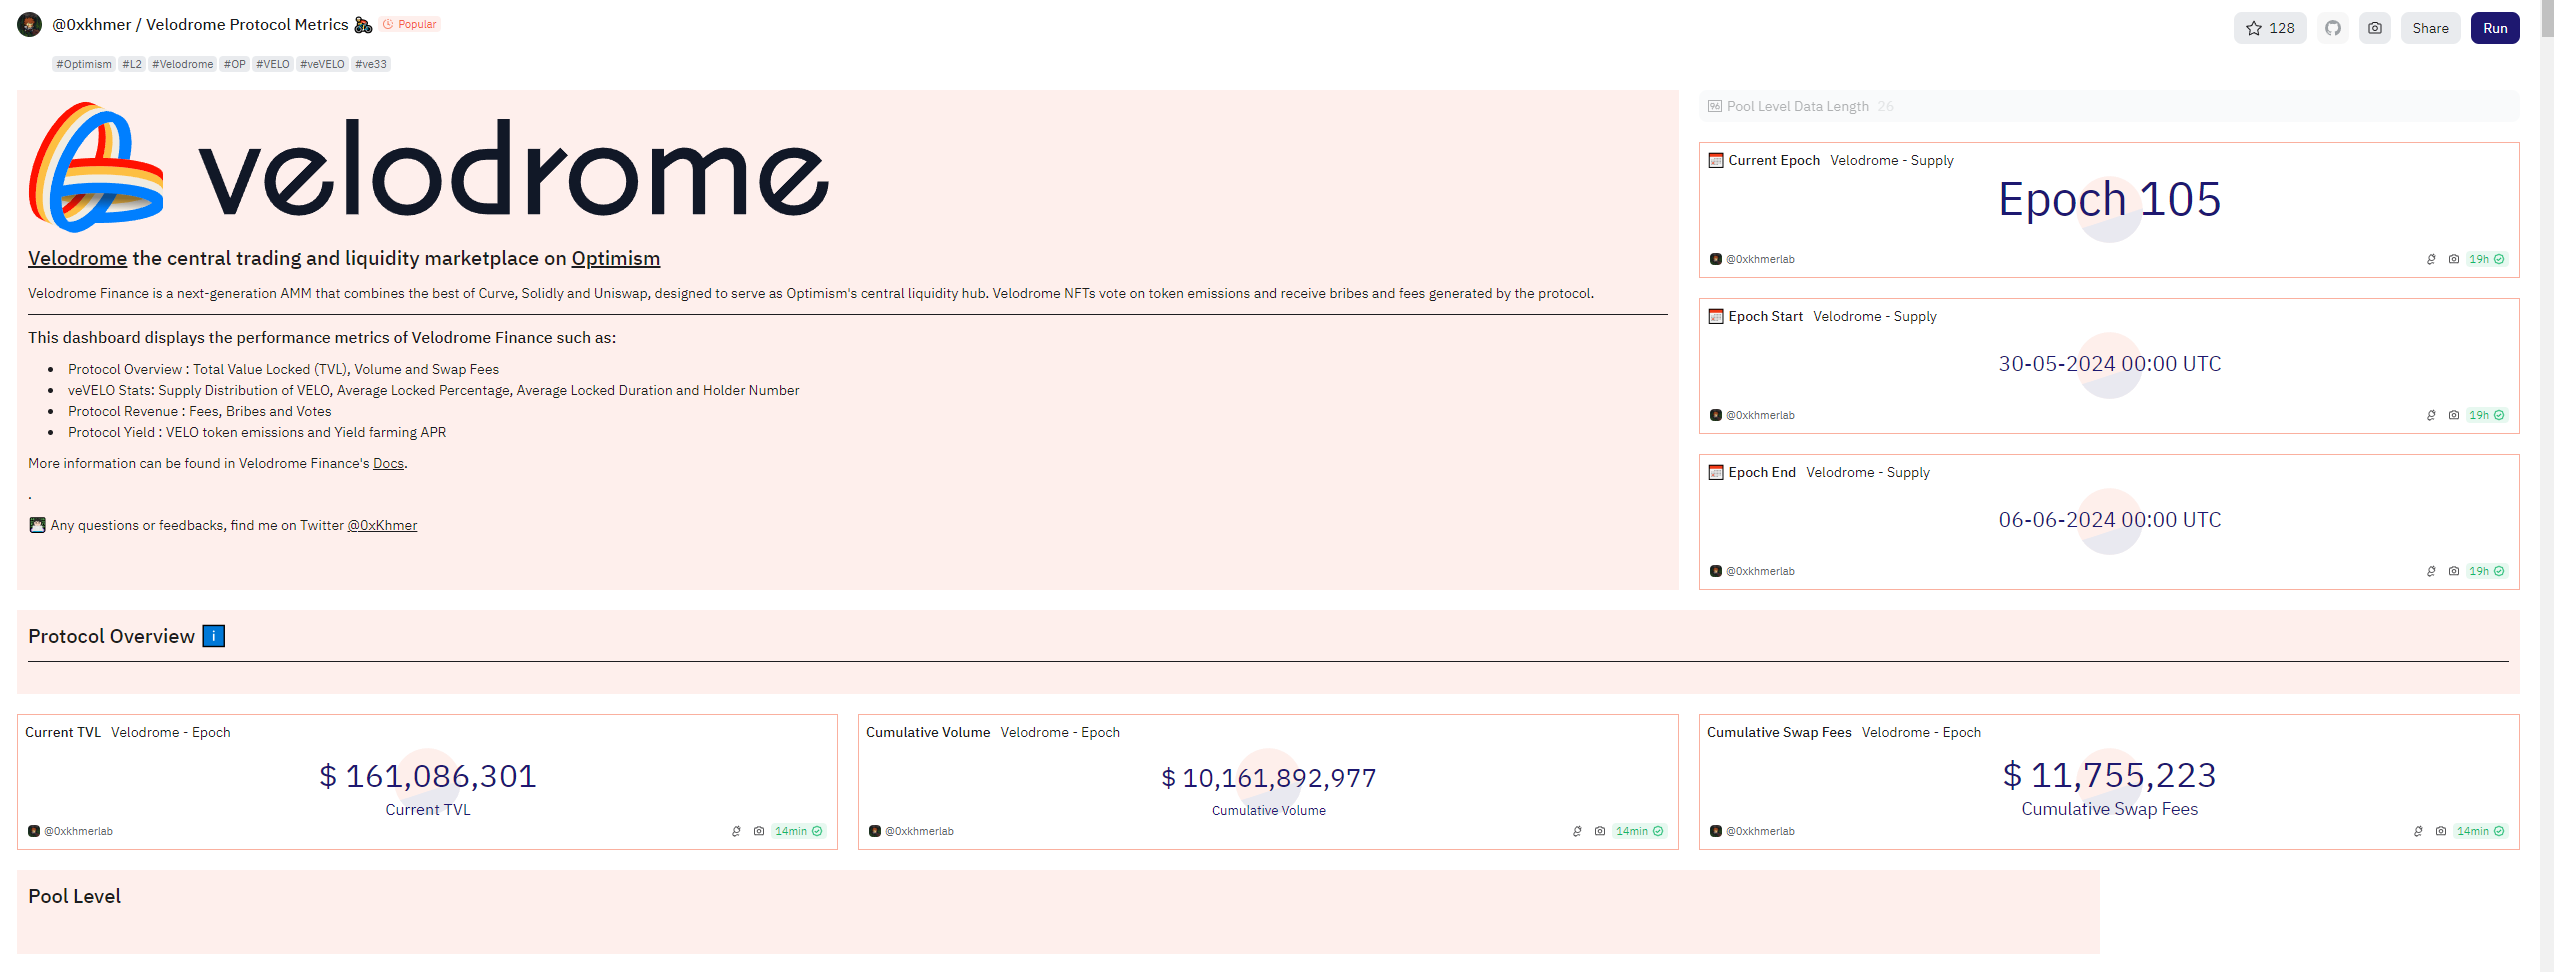This screenshot has height=972, width=2554.
Task: Click the camera icon in the Cumulative Volume card
Action: click(x=1599, y=831)
